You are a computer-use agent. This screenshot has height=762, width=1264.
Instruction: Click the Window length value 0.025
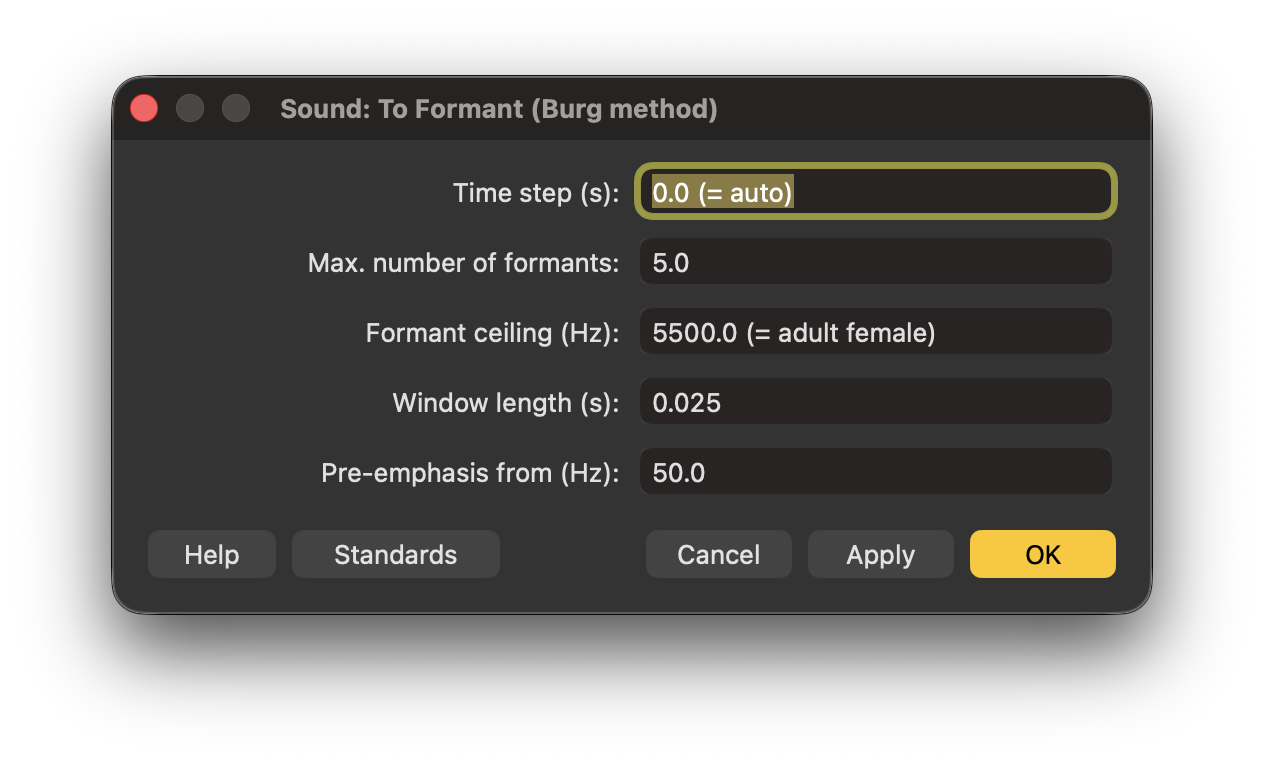(x=687, y=402)
